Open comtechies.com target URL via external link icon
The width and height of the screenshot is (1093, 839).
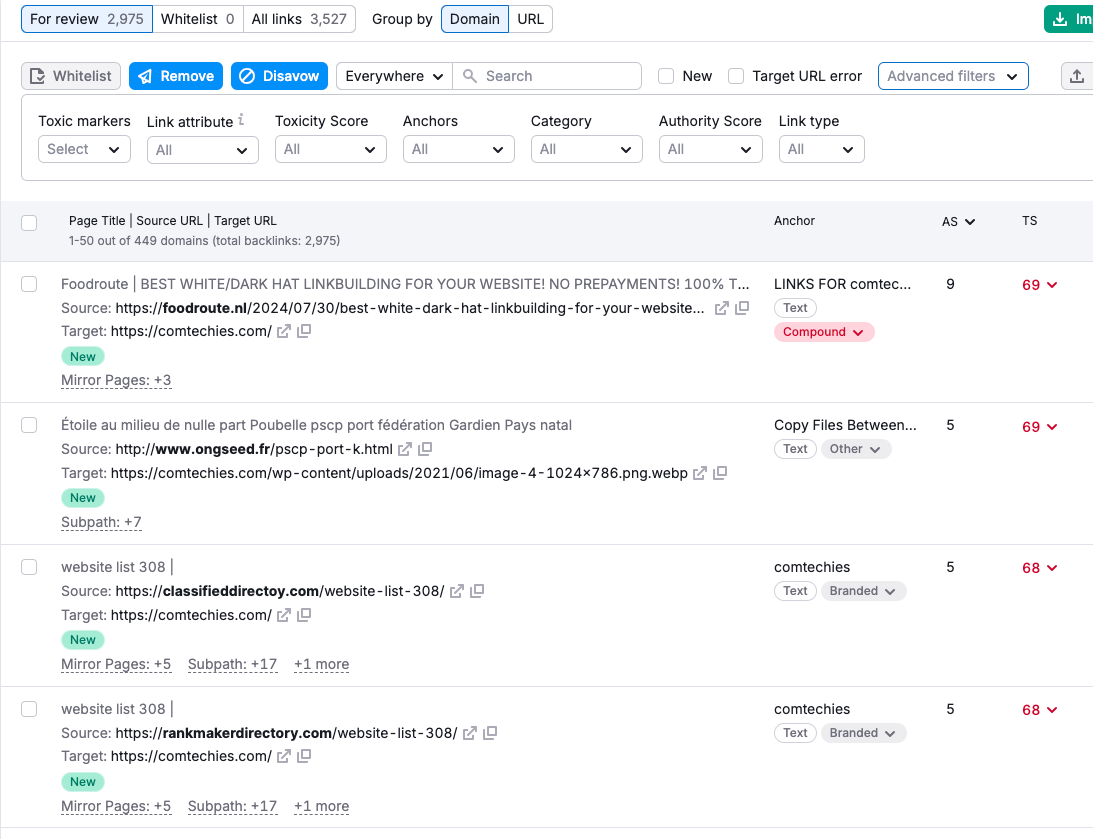(284, 331)
